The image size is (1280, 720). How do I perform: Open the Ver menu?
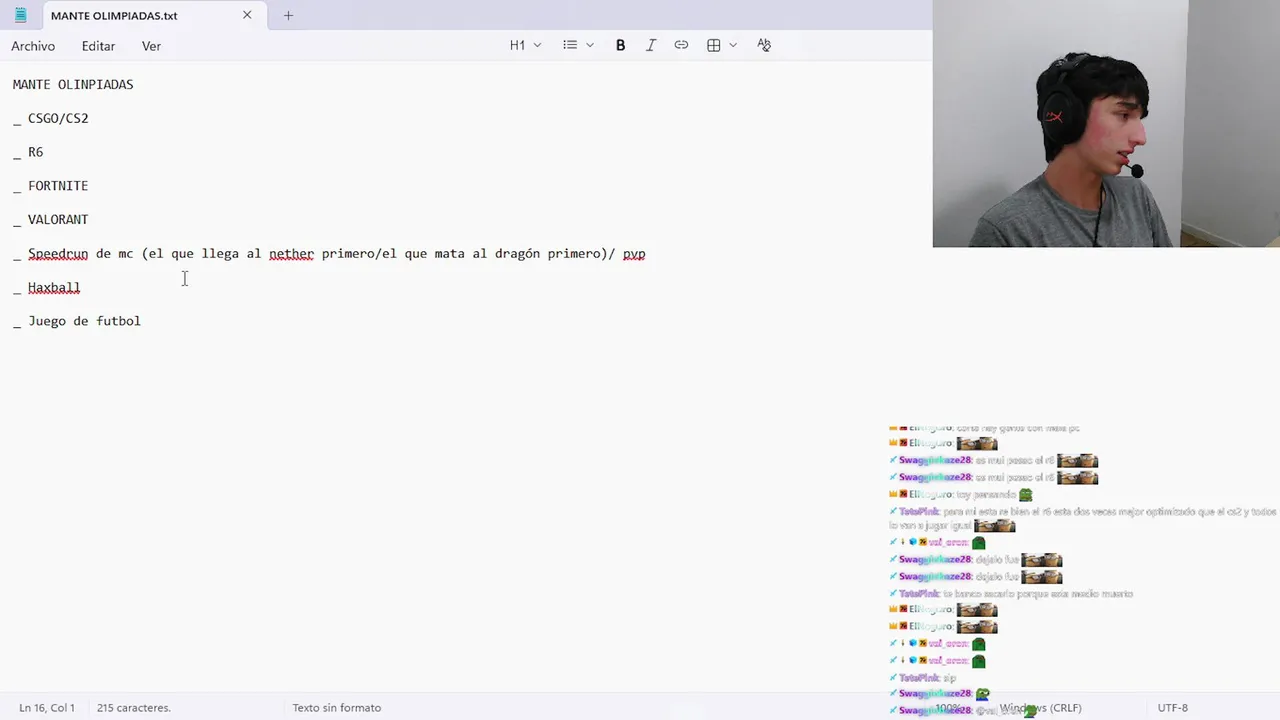[x=151, y=46]
